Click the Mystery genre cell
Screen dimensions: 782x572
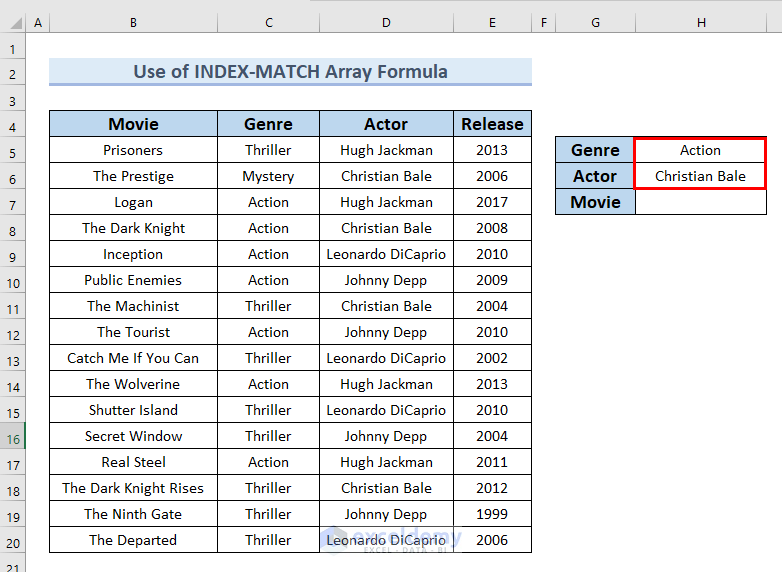[x=268, y=176]
